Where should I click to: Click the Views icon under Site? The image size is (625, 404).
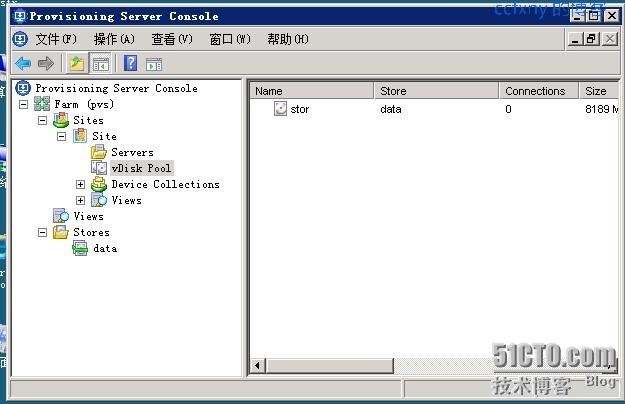99,200
